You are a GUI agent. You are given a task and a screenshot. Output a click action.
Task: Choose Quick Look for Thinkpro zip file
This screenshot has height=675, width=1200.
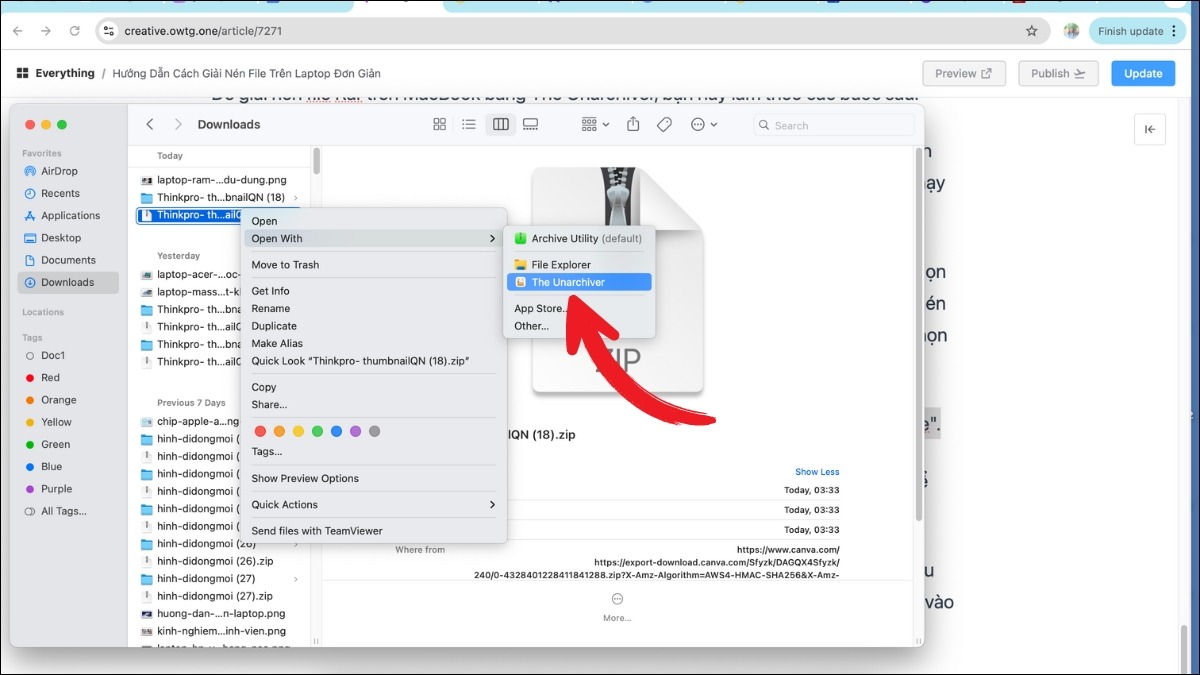[x=374, y=361]
